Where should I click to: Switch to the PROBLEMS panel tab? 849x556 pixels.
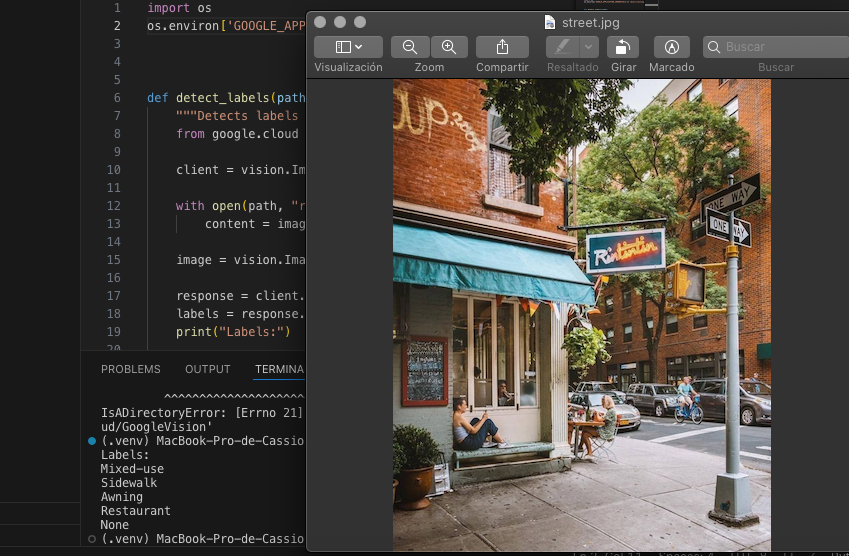click(x=130, y=369)
